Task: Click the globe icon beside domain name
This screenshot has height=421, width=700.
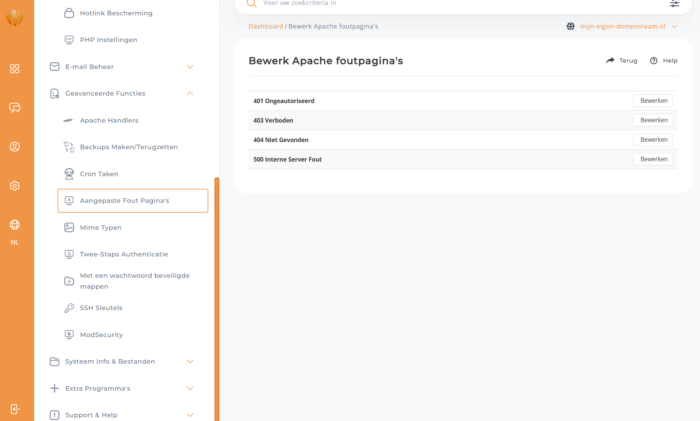Action: click(x=571, y=26)
